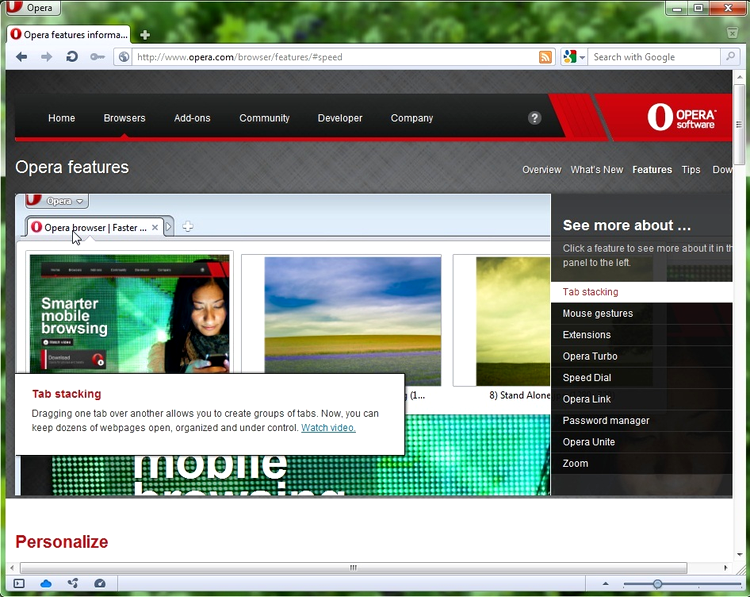
Task: Click the search magnifier icon
Action: 730,56
